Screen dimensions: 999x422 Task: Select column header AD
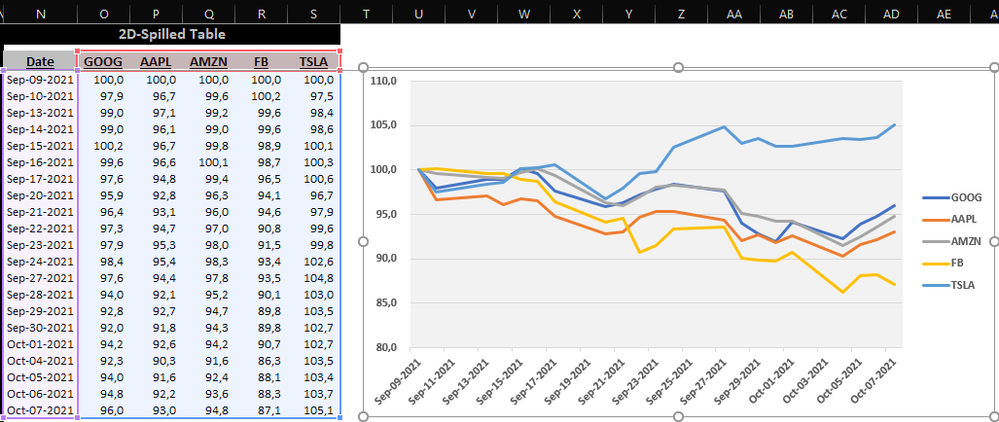click(x=891, y=13)
